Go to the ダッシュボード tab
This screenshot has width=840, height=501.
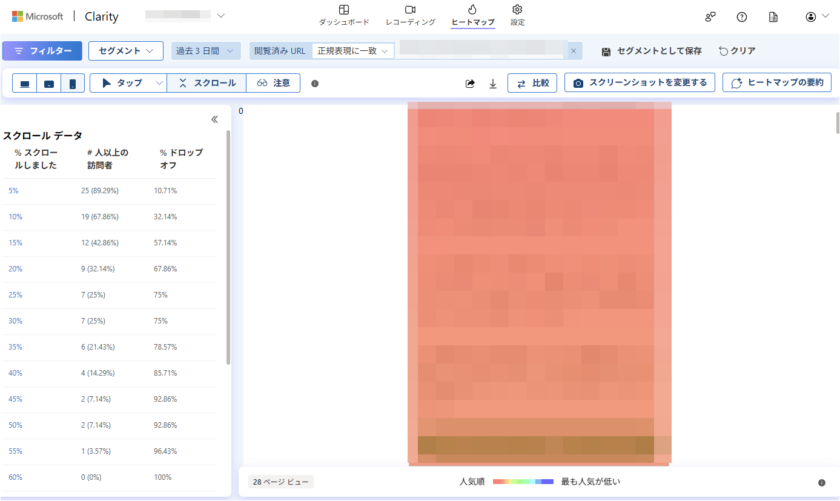pyautogui.click(x=344, y=15)
